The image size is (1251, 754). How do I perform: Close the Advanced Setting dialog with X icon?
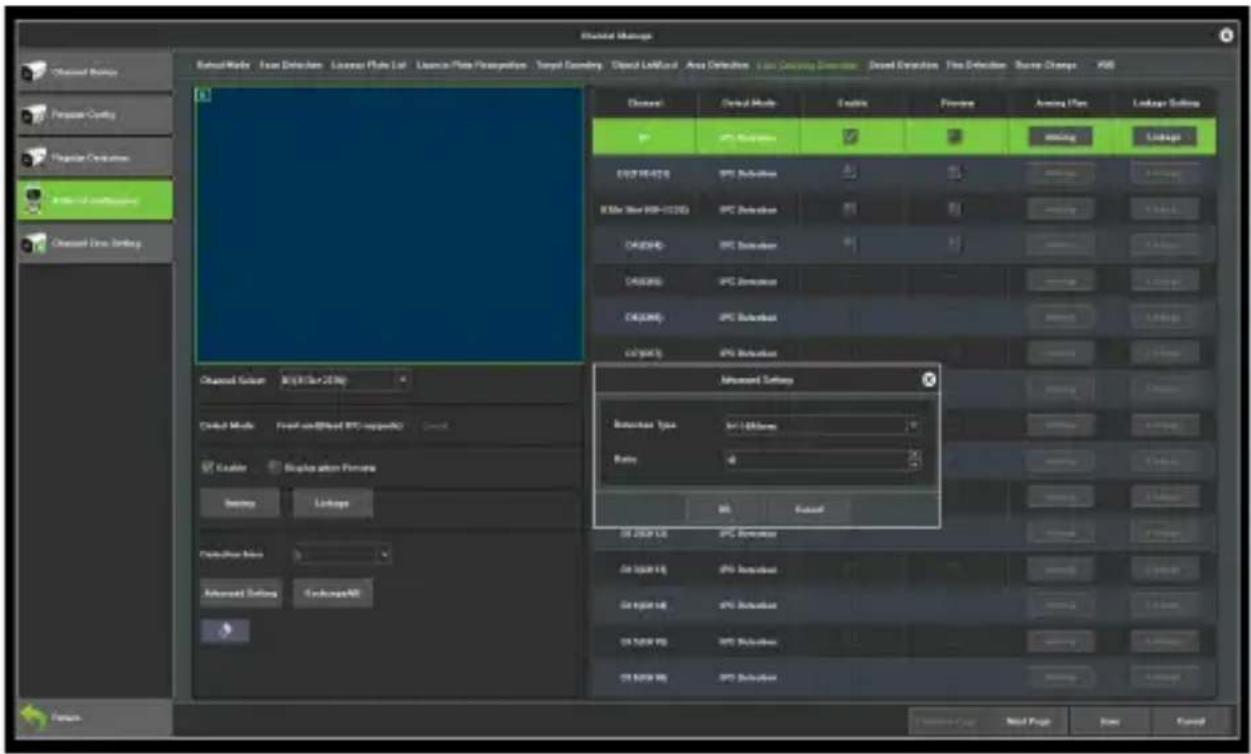point(927,380)
